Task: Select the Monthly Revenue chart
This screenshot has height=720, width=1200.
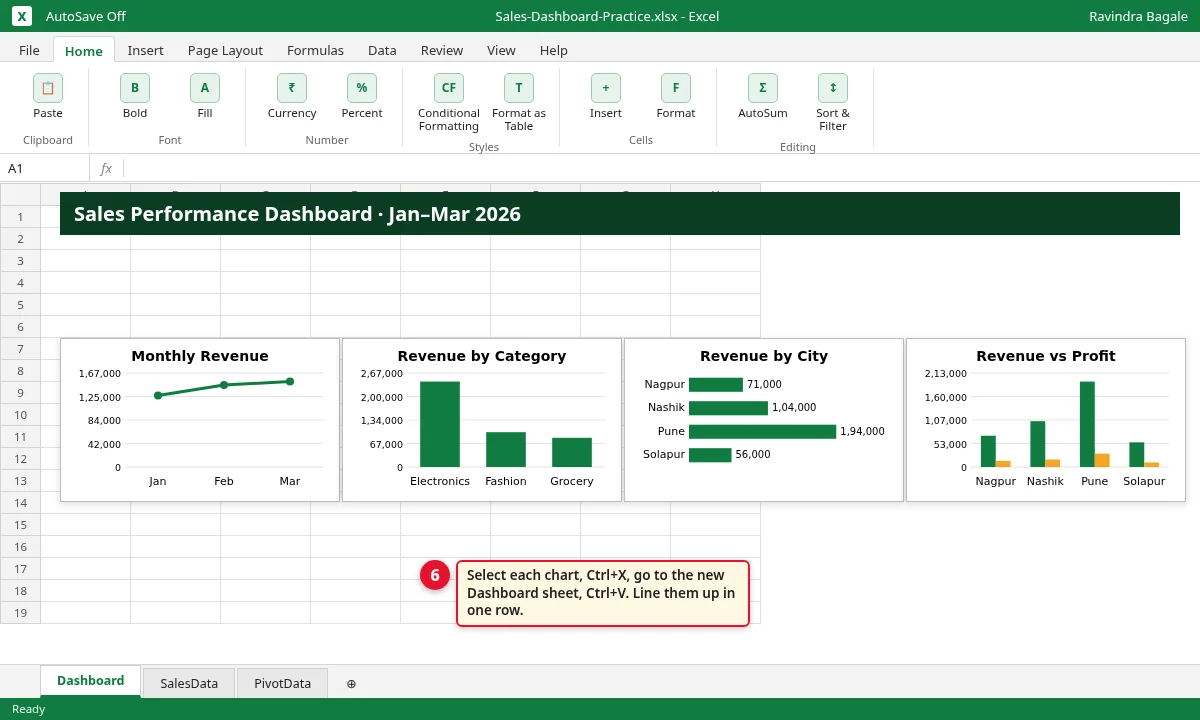Action: 200,420
